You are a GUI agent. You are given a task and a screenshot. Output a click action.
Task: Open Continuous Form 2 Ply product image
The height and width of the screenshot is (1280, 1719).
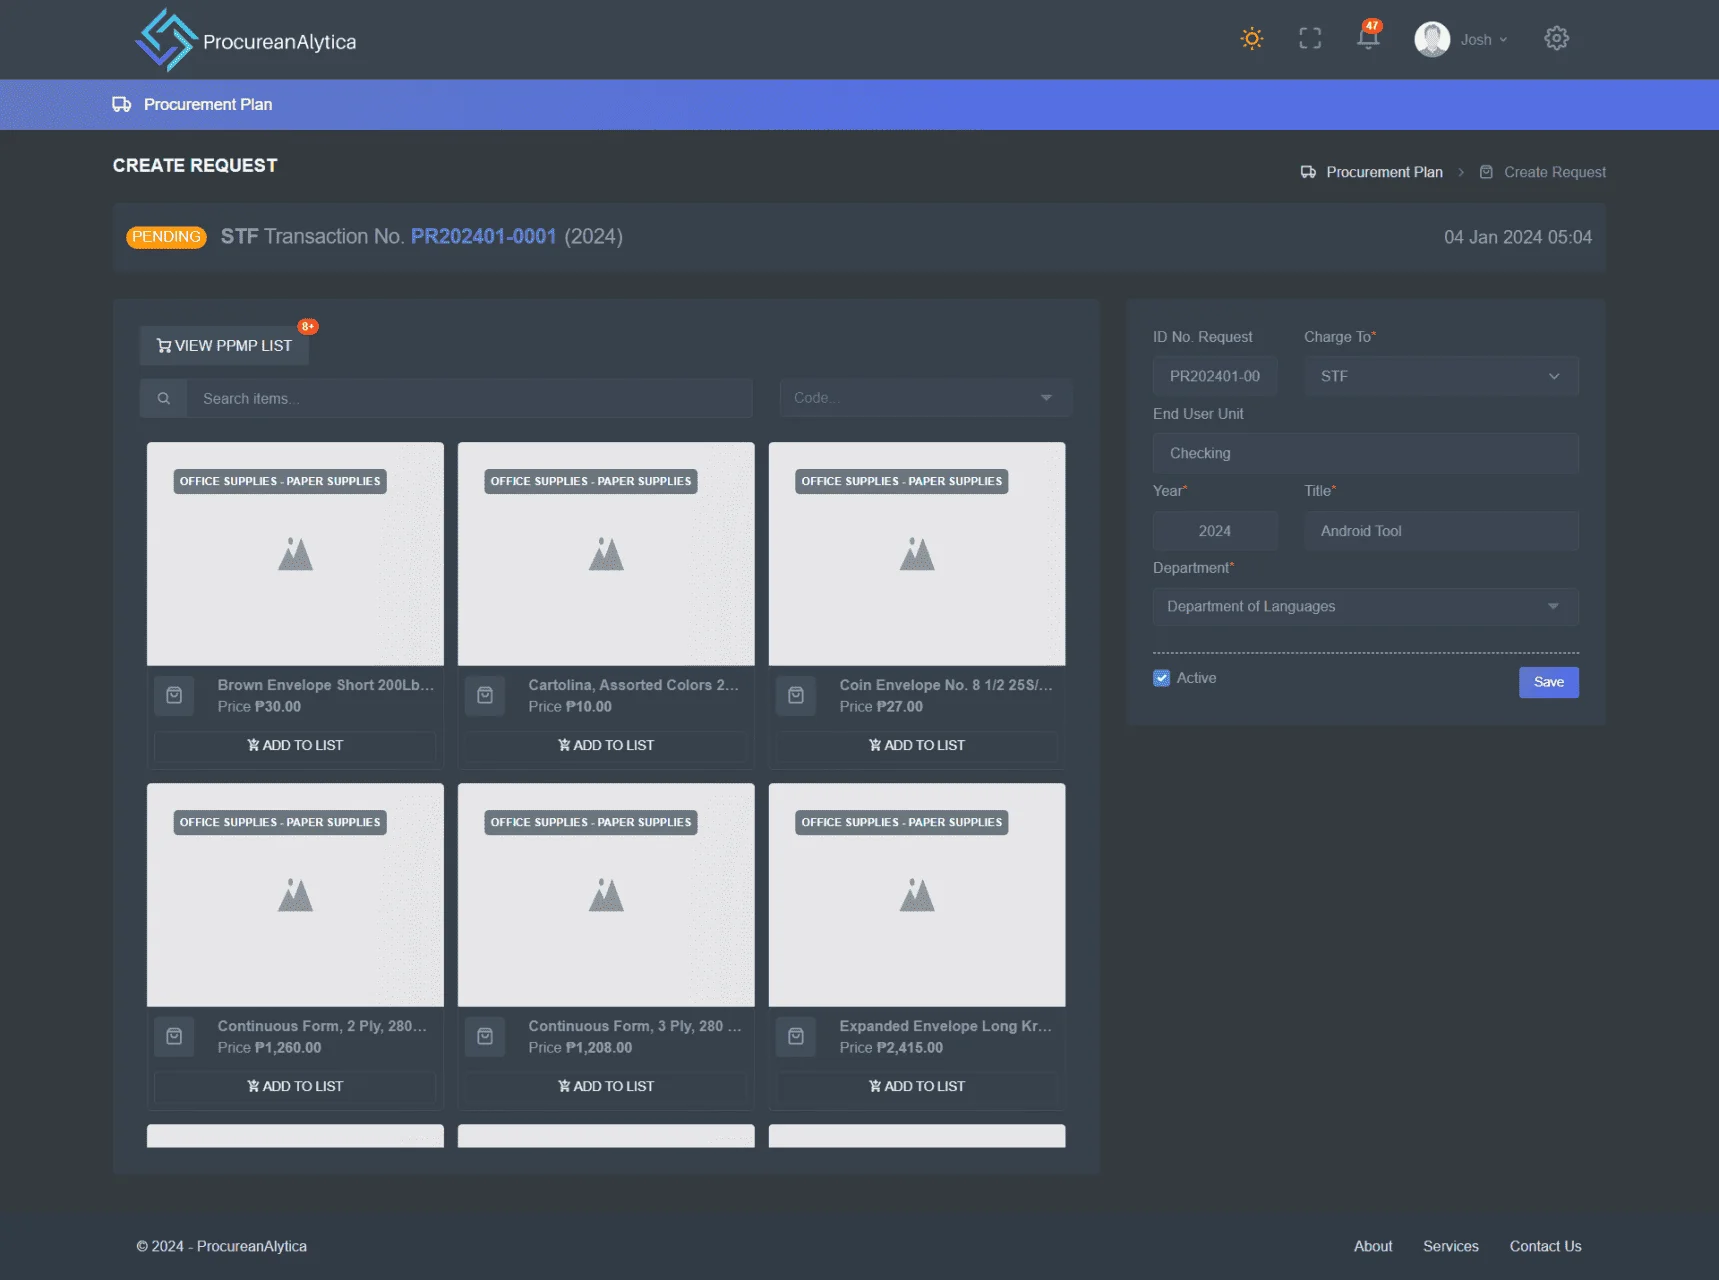pyautogui.click(x=295, y=895)
